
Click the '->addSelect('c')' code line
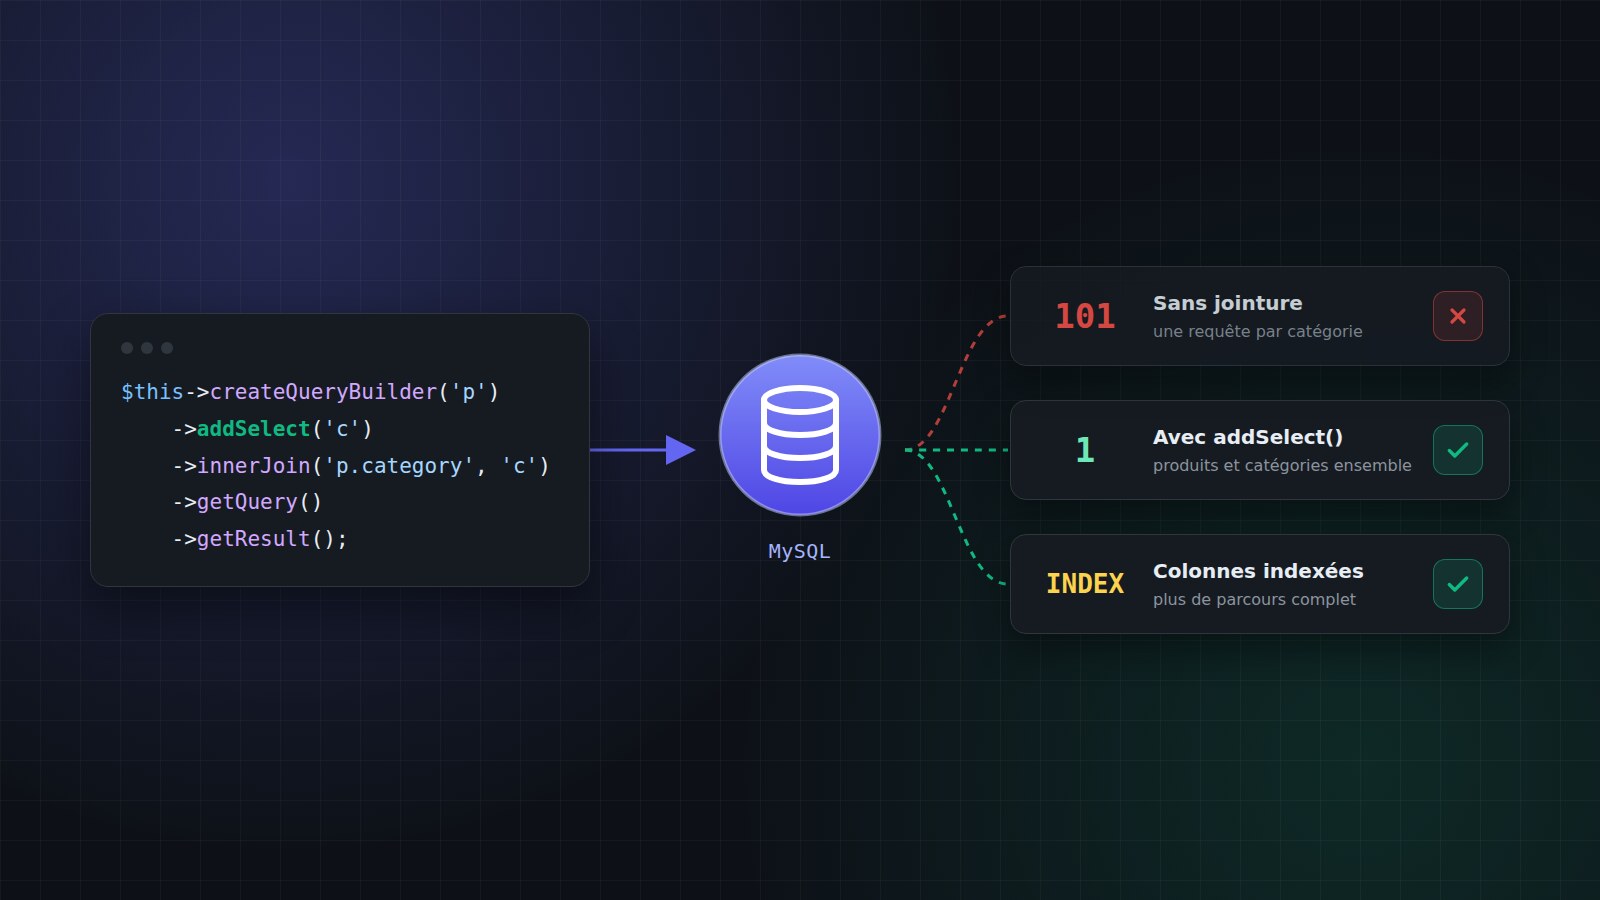click(x=272, y=429)
